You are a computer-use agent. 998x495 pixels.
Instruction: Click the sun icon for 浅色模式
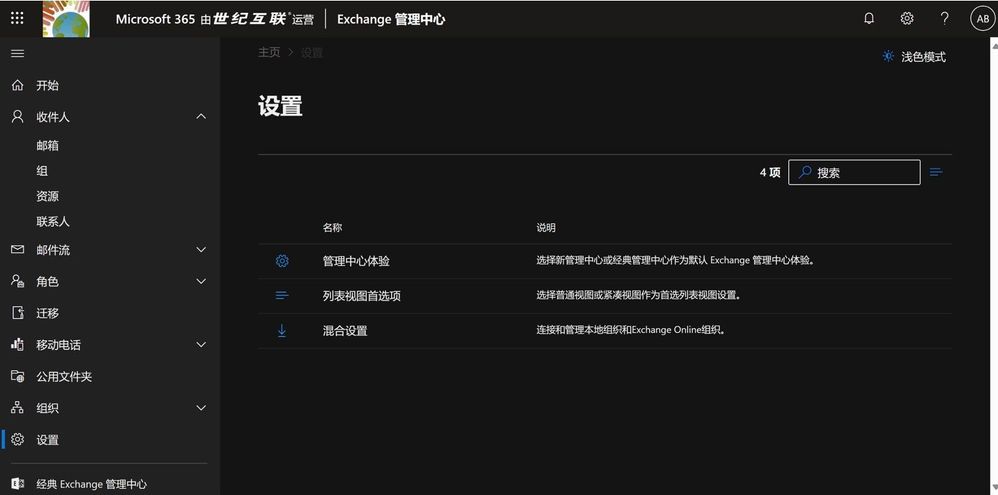pos(888,57)
